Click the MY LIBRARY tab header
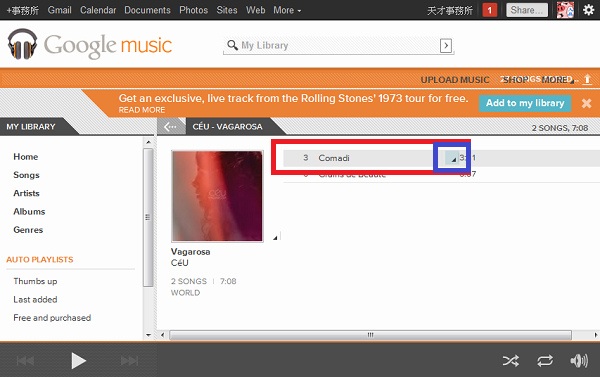 31,127
